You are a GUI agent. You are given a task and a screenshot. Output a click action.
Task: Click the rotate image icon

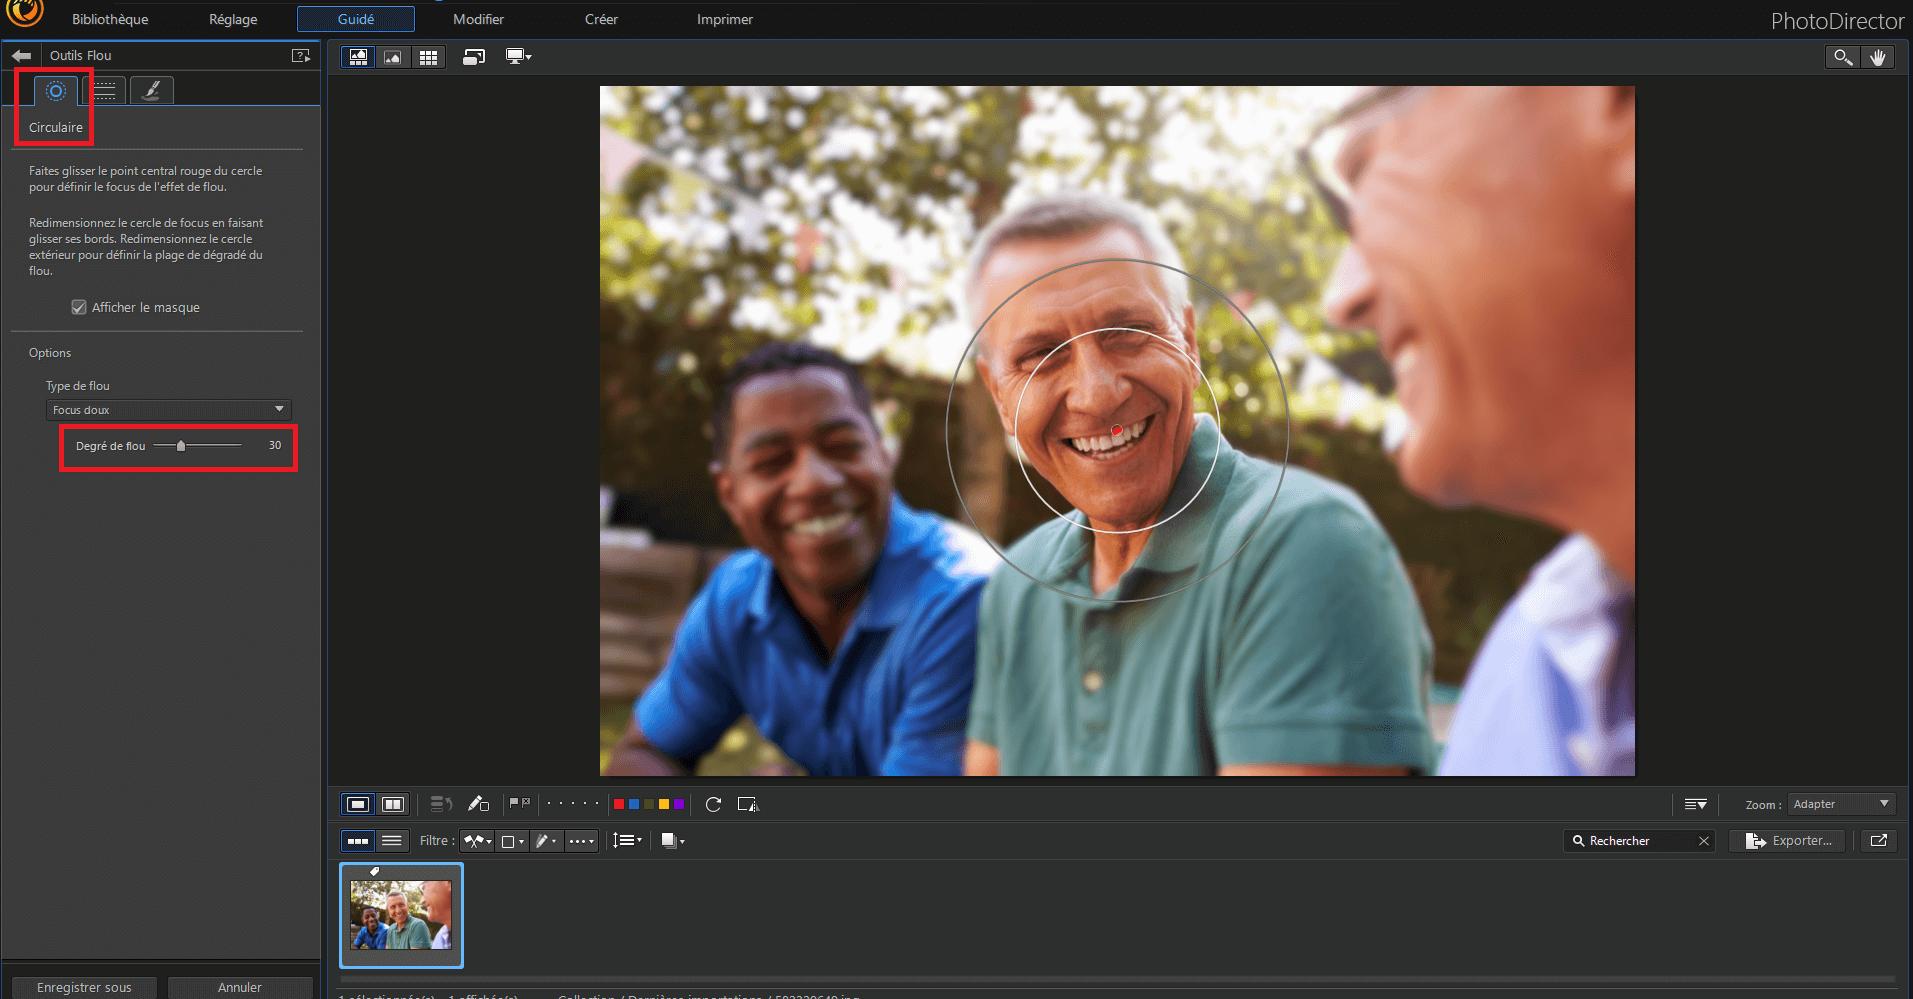(x=713, y=804)
